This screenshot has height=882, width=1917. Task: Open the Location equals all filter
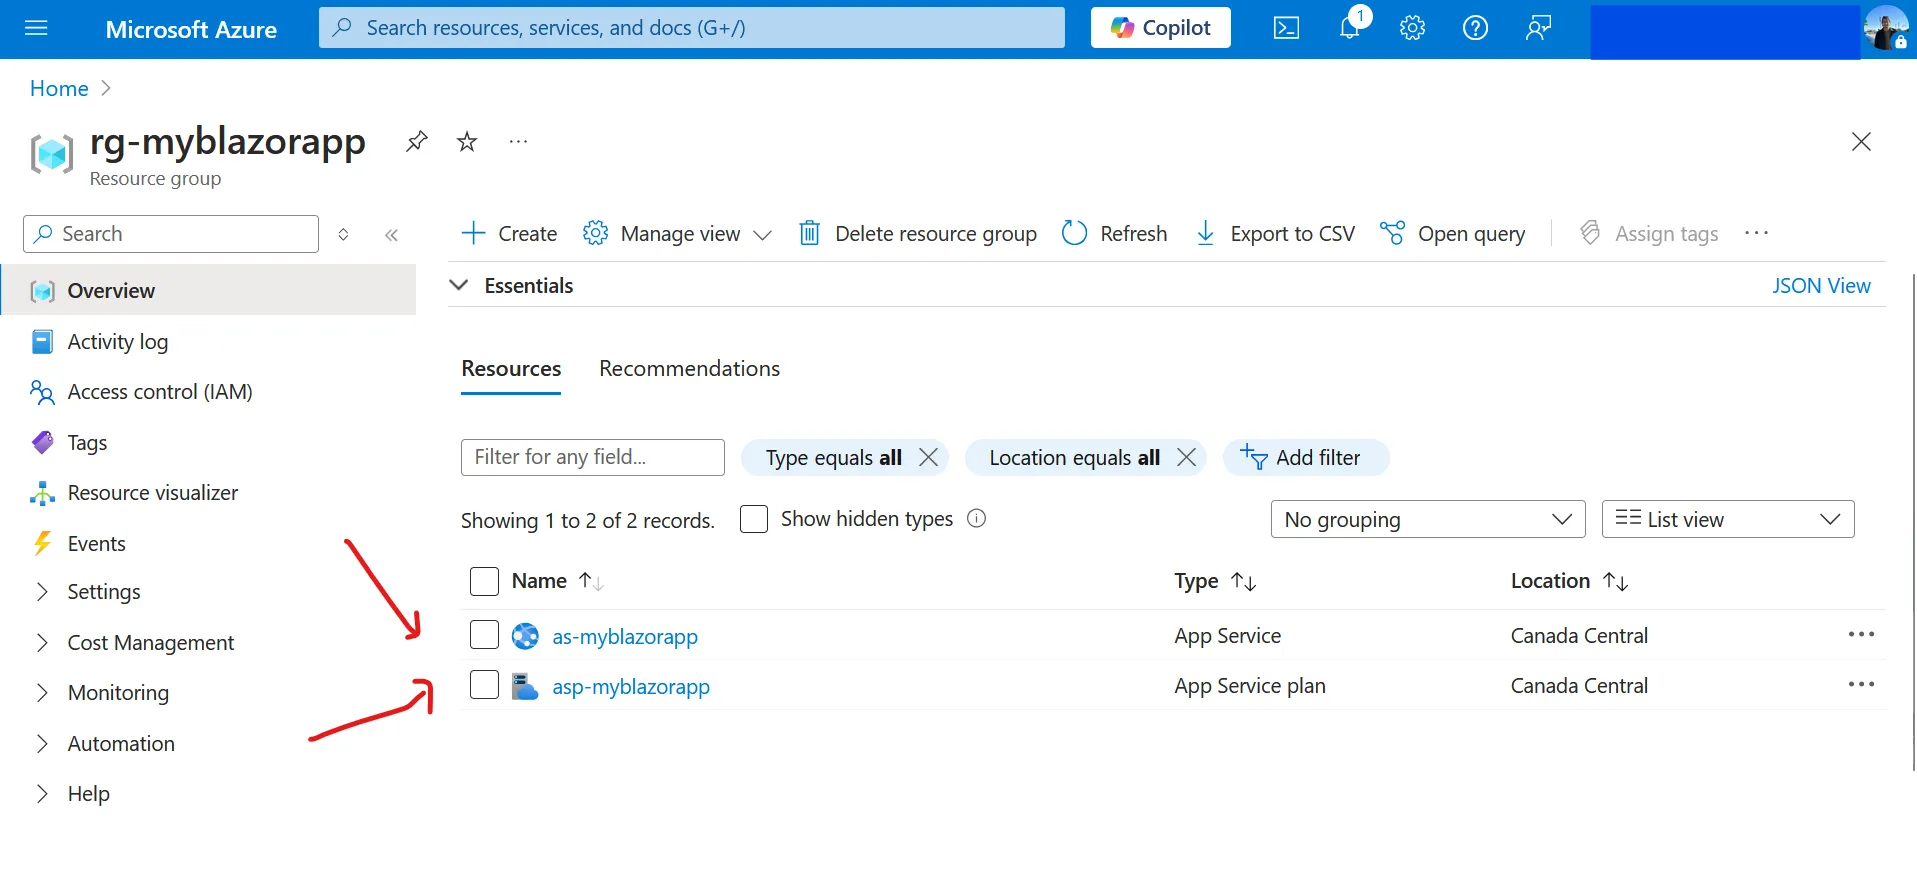point(1074,458)
